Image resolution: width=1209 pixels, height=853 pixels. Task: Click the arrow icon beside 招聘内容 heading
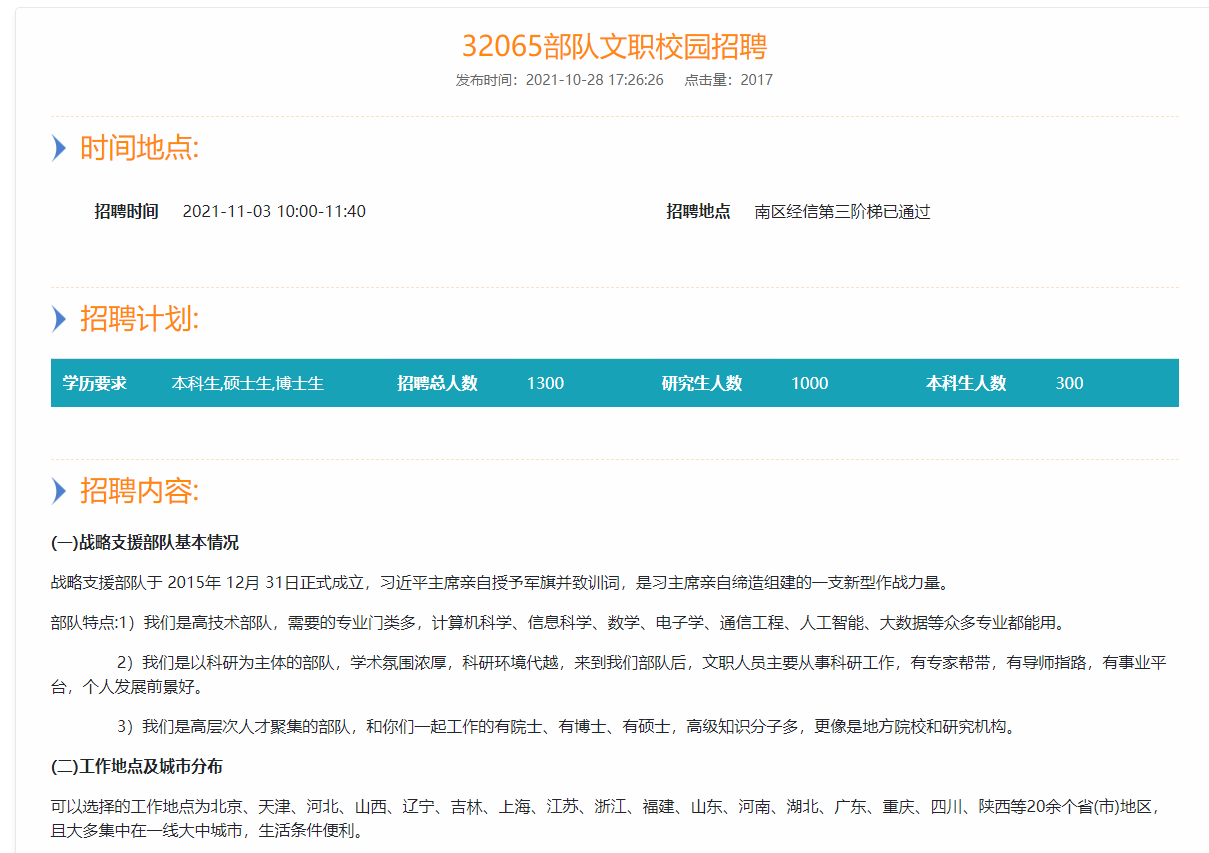click(x=59, y=491)
